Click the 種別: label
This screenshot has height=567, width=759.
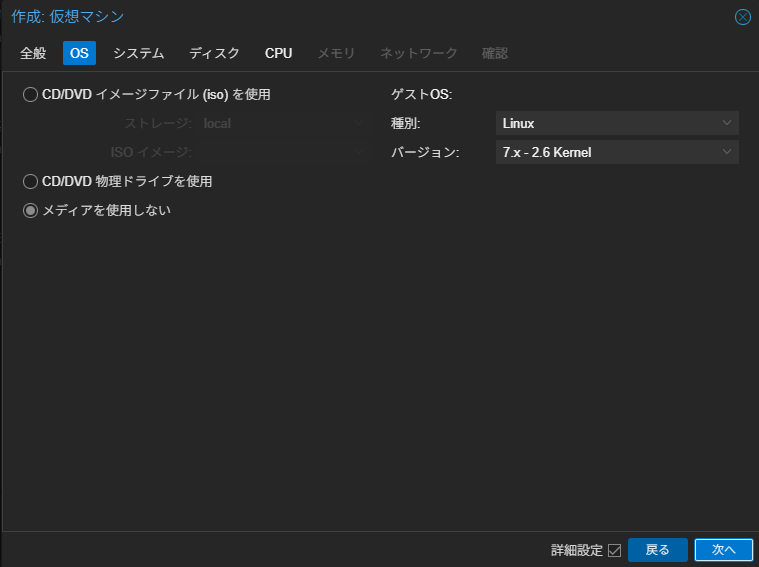coord(406,123)
